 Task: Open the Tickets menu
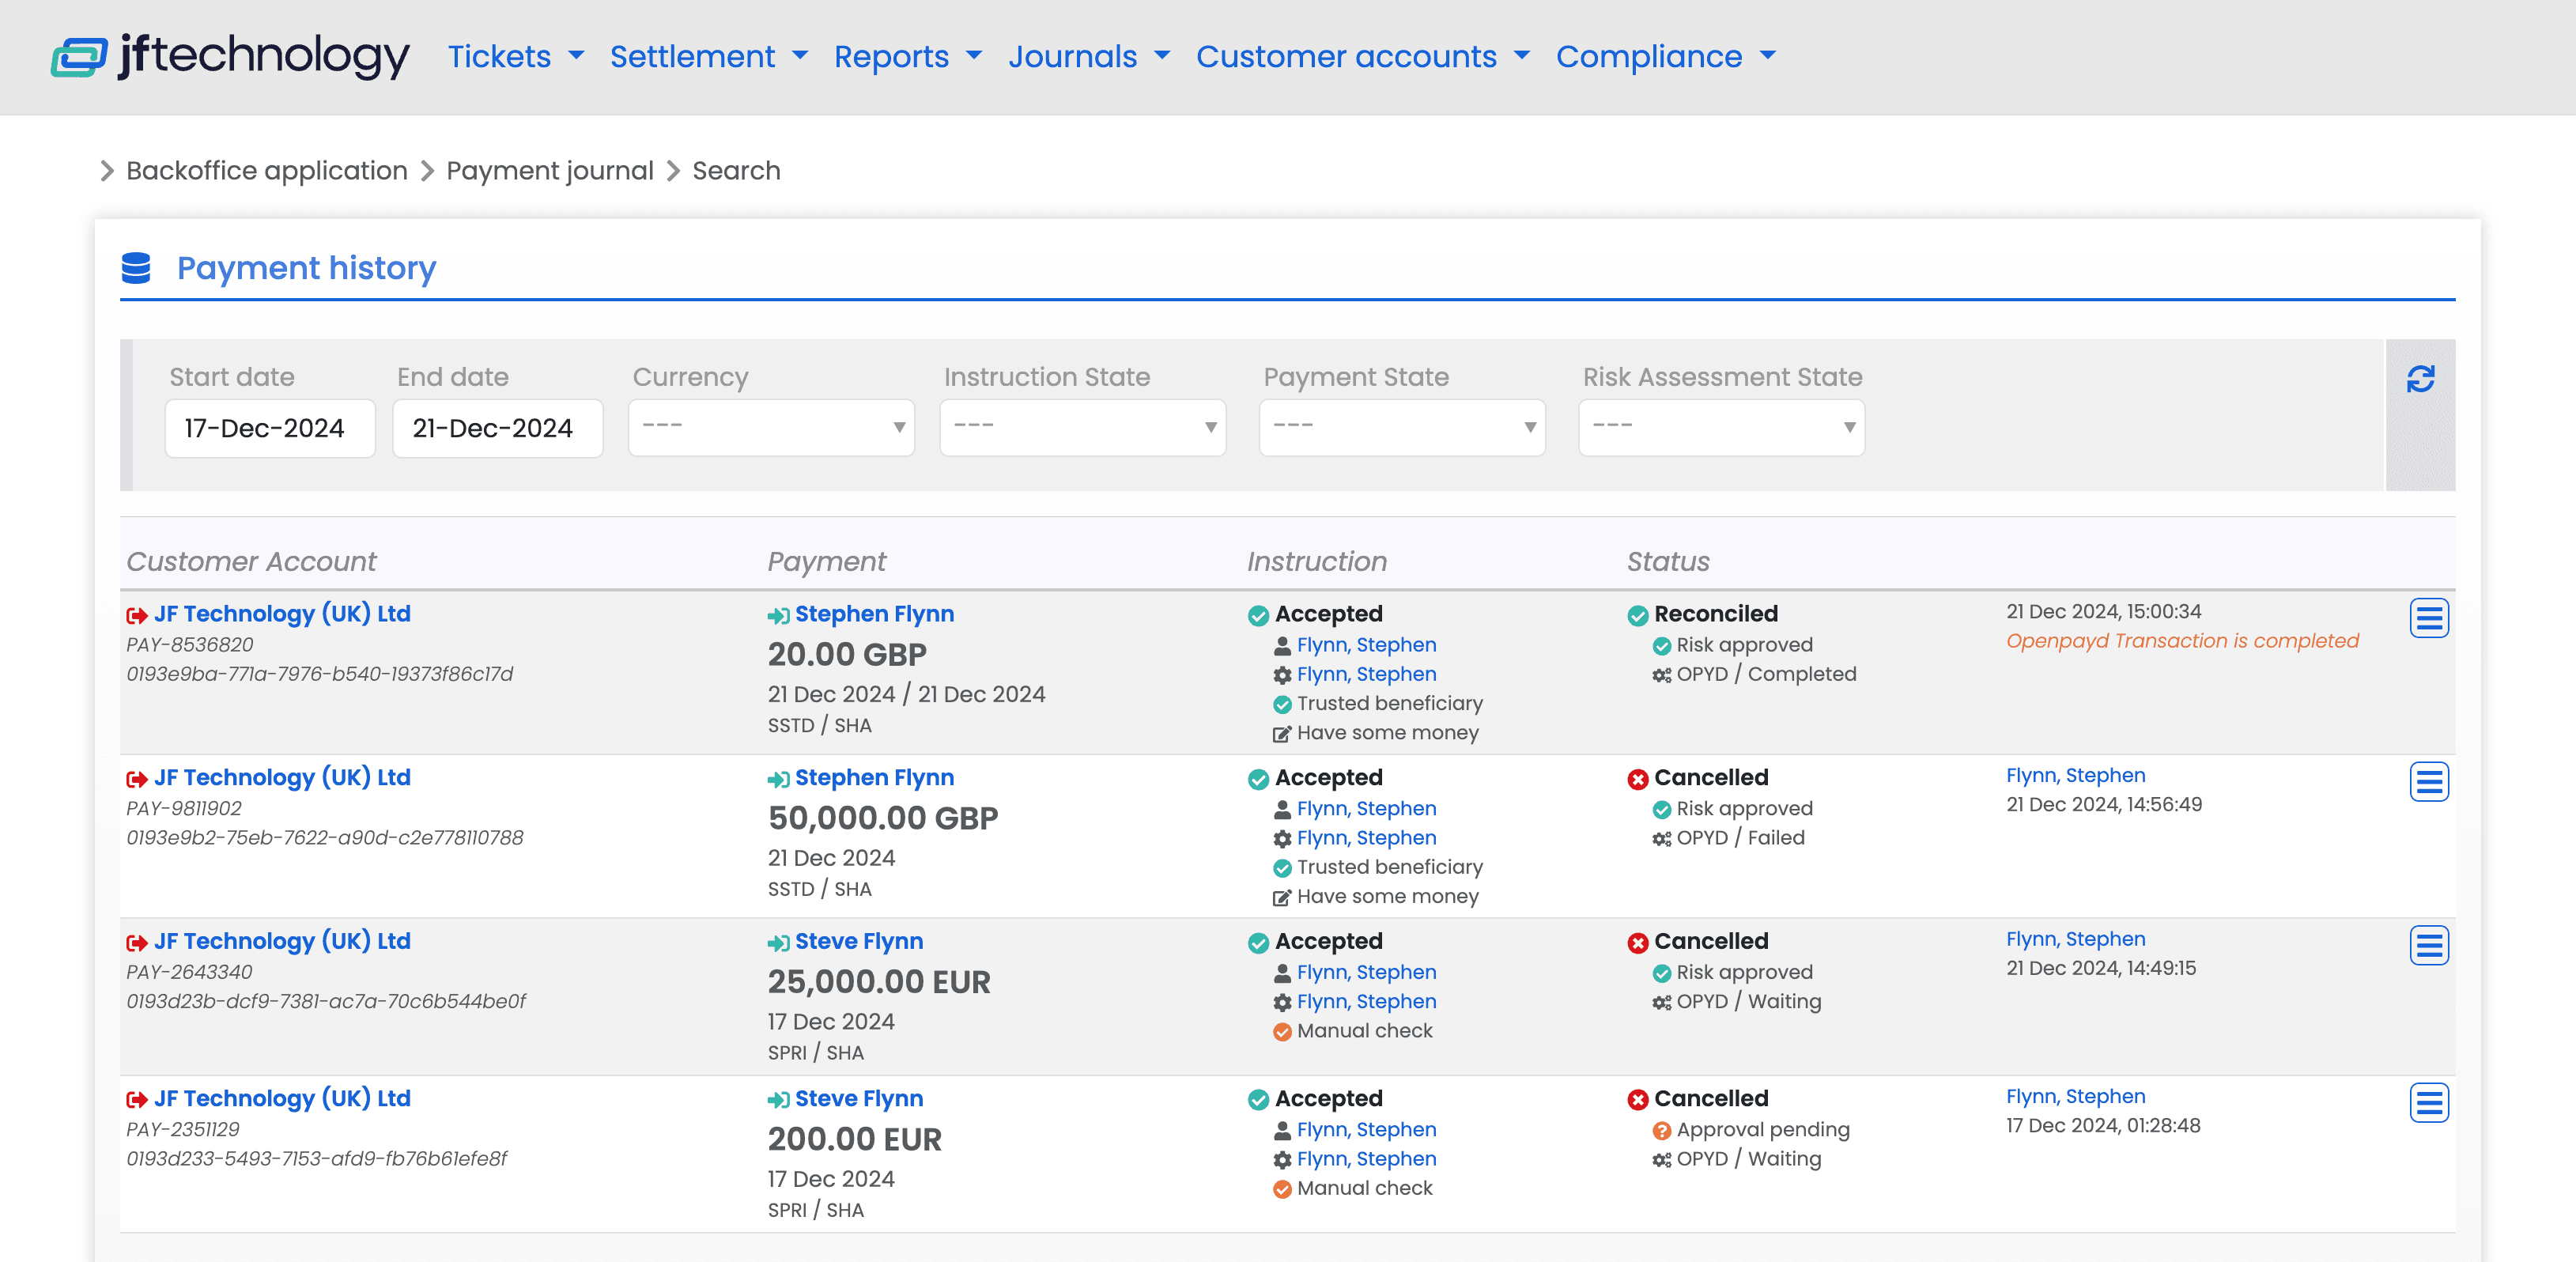click(515, 56)
